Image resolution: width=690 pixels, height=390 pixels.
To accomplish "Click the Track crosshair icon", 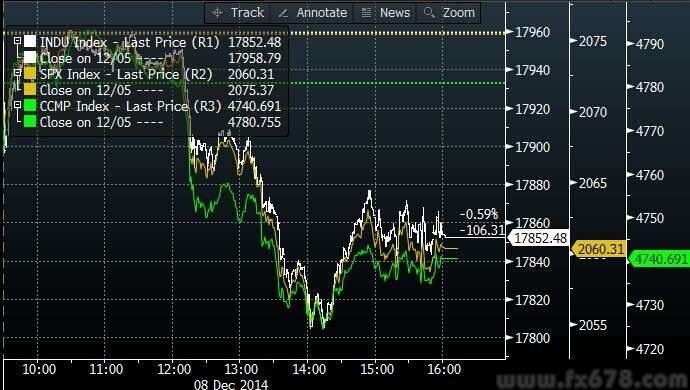I will point(217,13).
